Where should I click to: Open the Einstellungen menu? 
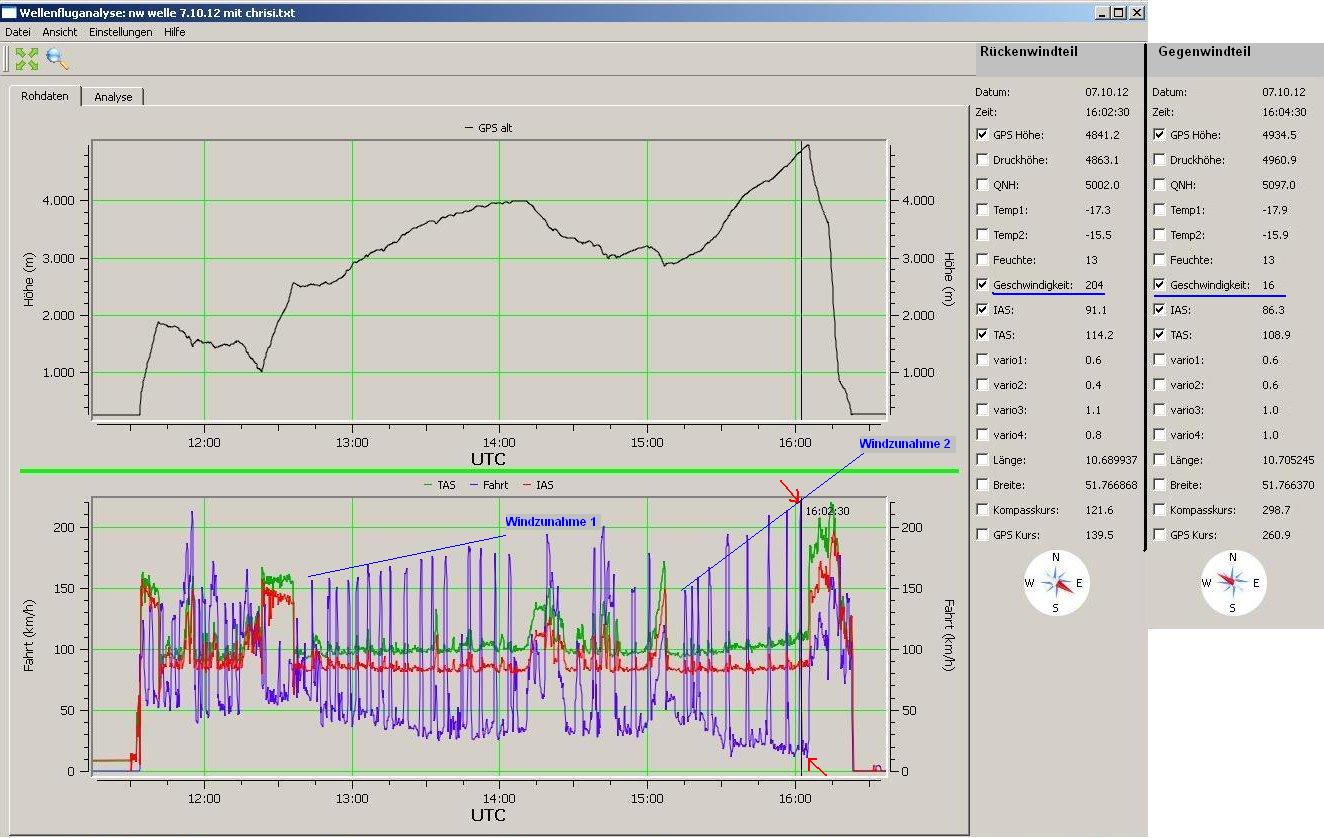(x=120, y=32)
